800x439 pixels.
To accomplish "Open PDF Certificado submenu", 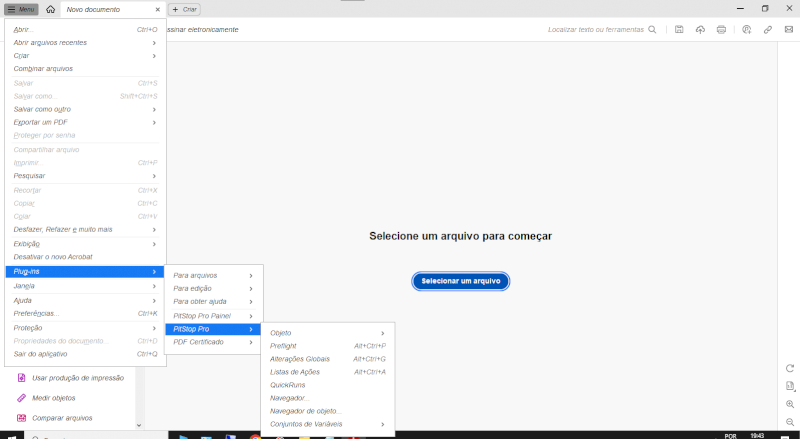I will (x=213, y=342).
